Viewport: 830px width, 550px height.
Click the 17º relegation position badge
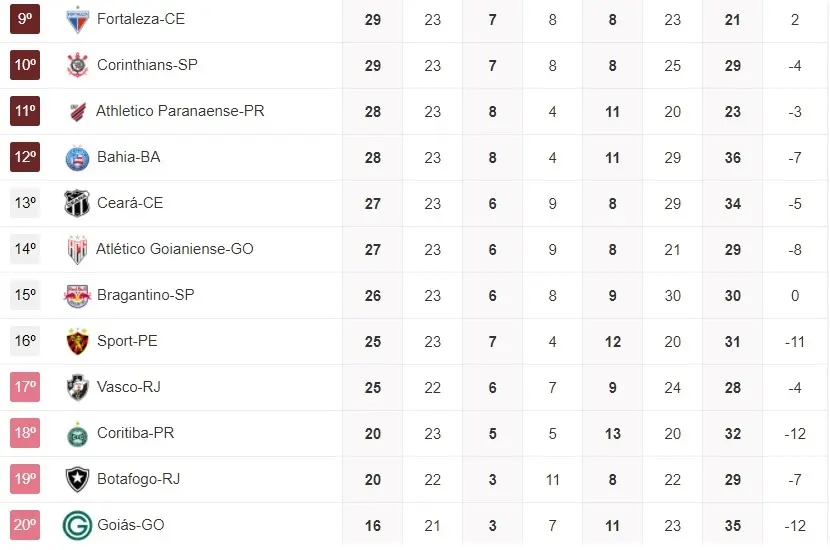click(x=25, y=387)
